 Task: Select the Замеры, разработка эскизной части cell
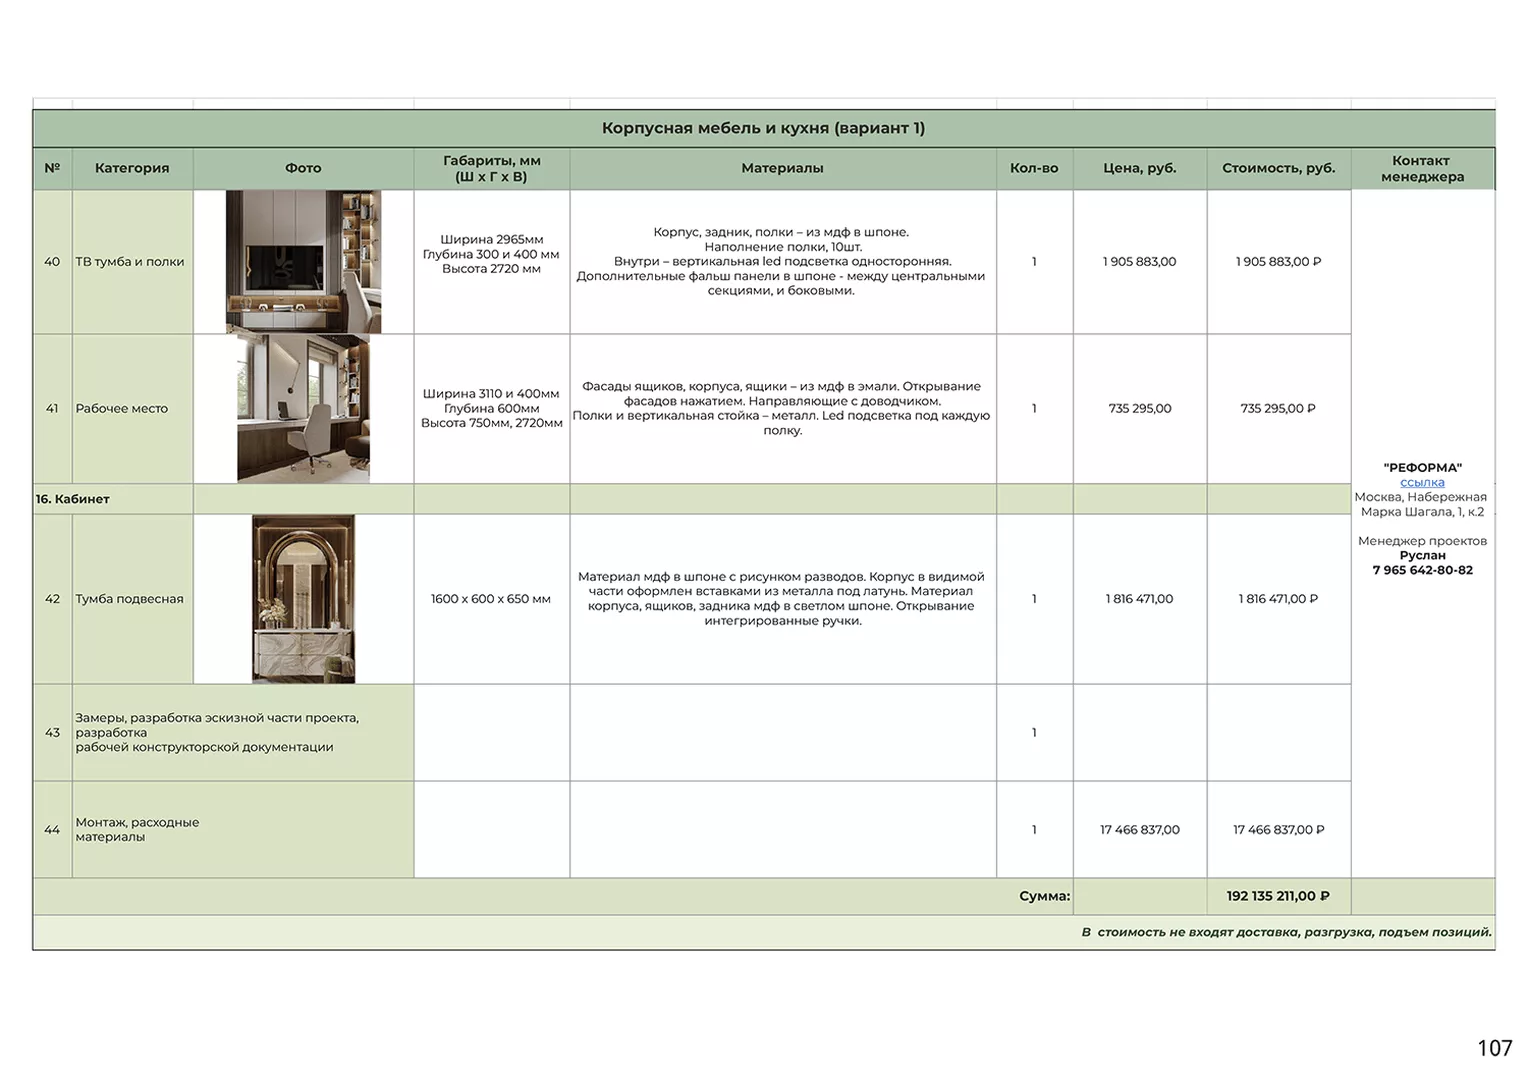tap(243, 732)
